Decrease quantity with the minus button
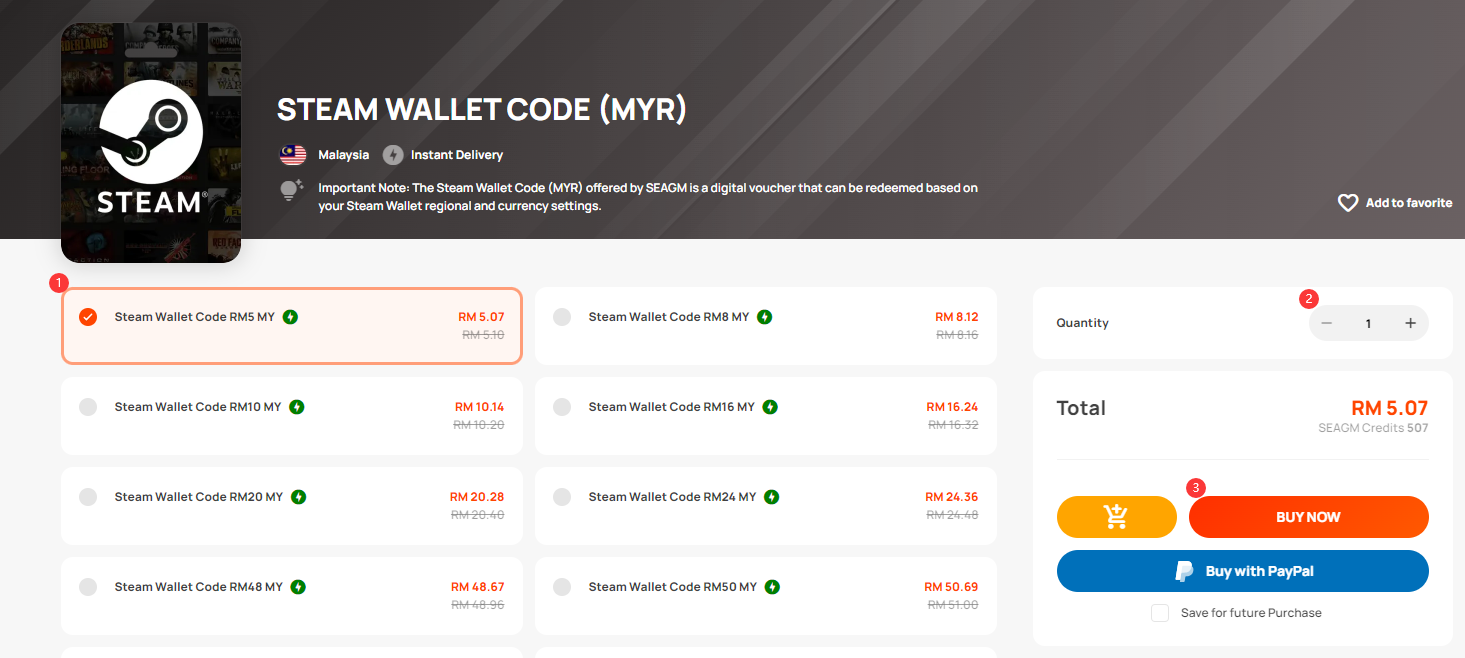Viewport: 1465px width, 658px height. (1327, 323)
